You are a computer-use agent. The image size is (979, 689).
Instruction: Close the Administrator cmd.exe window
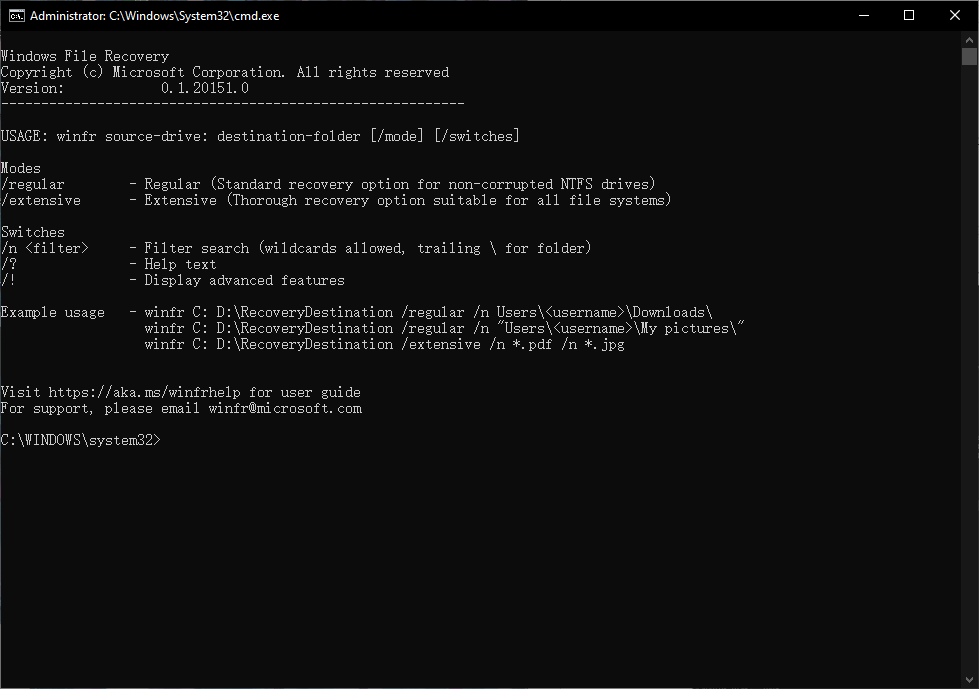(955, 16)
